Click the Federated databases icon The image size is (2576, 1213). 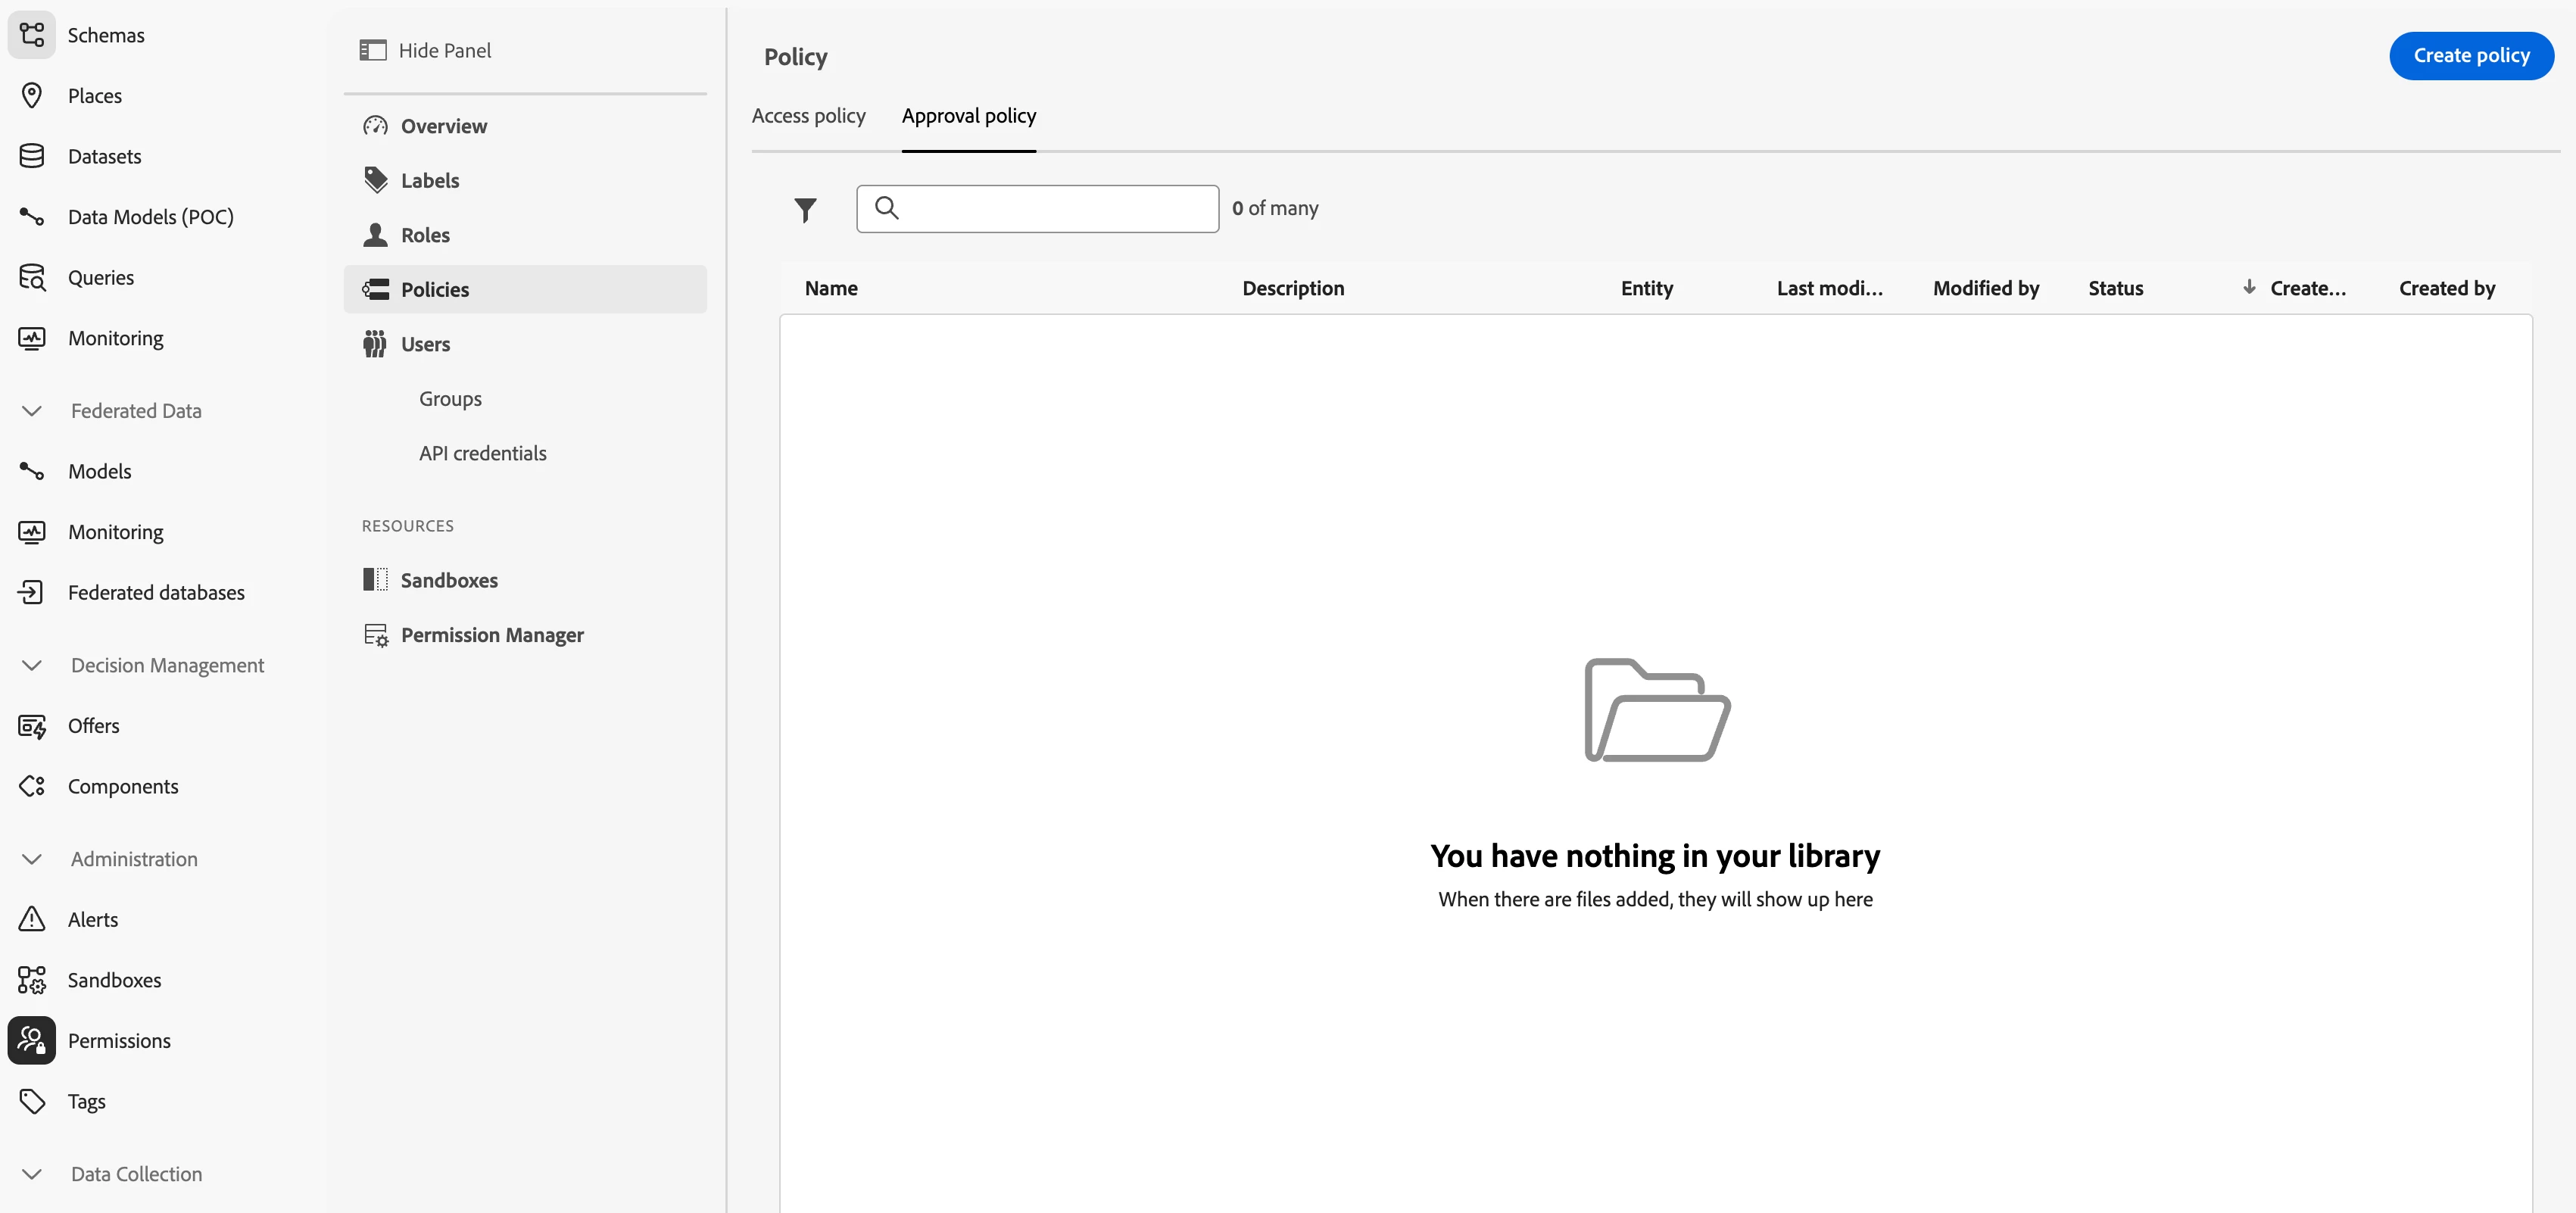tap(32, 592)
